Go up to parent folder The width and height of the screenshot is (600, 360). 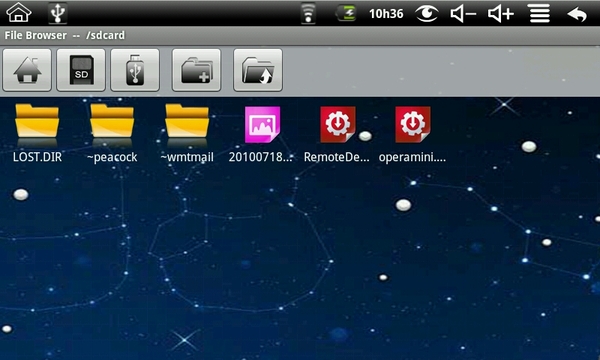258,70
